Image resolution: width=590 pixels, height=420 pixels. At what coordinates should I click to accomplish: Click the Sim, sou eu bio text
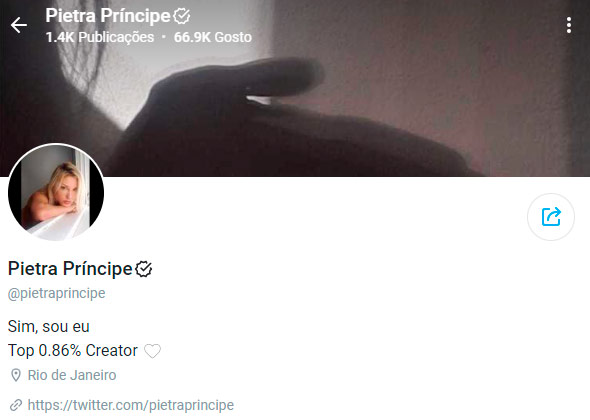coord(49,326)
